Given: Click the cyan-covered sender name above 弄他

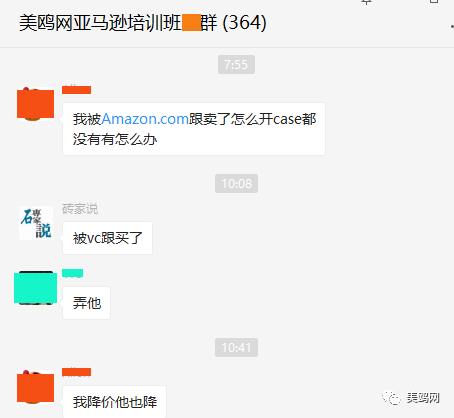Looking at the screenshot, I should pos(72,273).
